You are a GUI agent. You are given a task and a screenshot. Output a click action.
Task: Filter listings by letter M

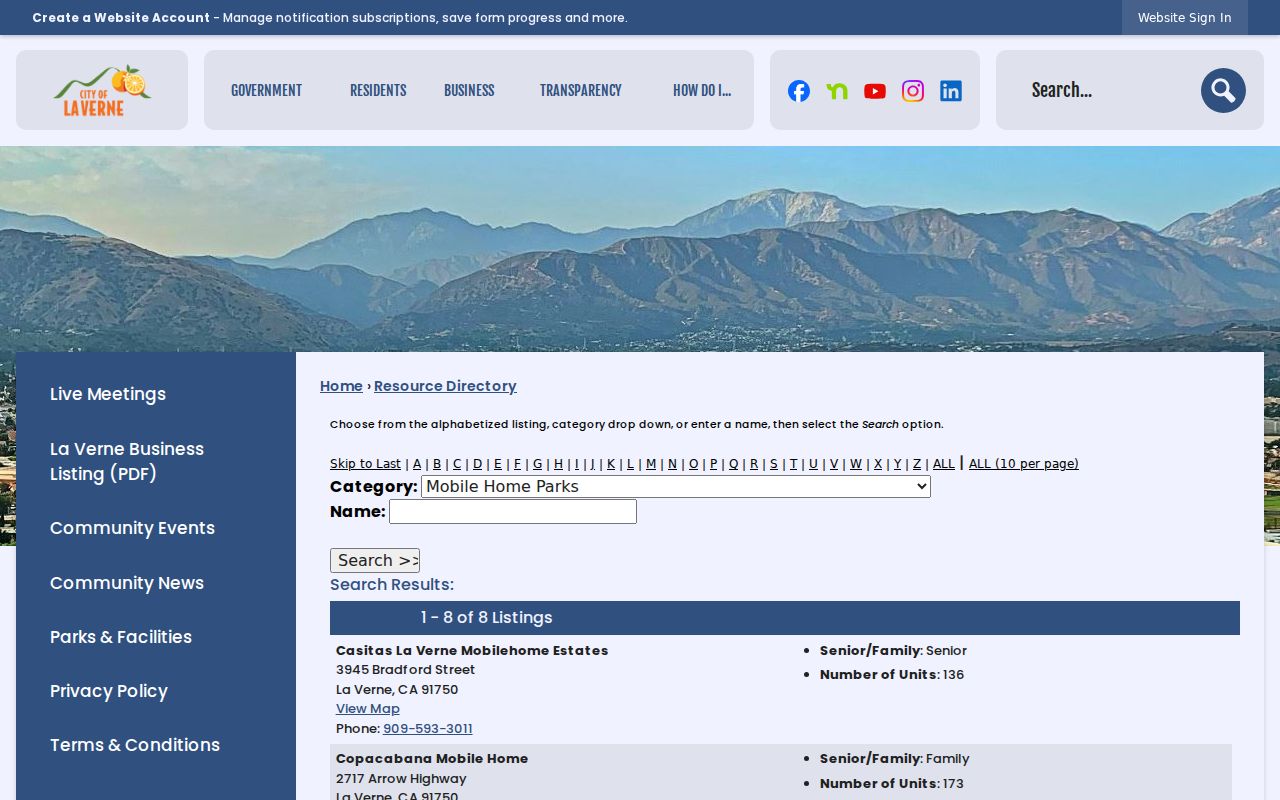651,464
